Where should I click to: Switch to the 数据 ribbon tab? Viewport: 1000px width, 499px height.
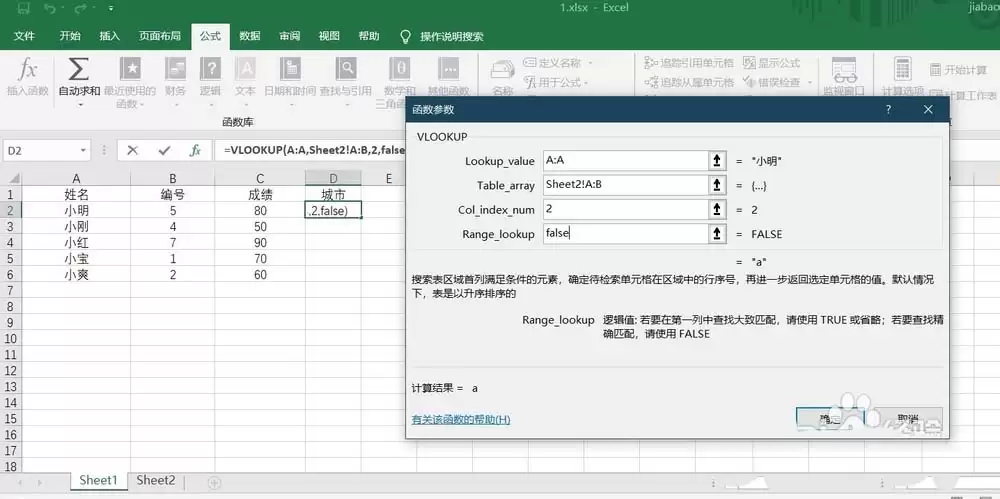pyautogui.click(x=249, y=36)
